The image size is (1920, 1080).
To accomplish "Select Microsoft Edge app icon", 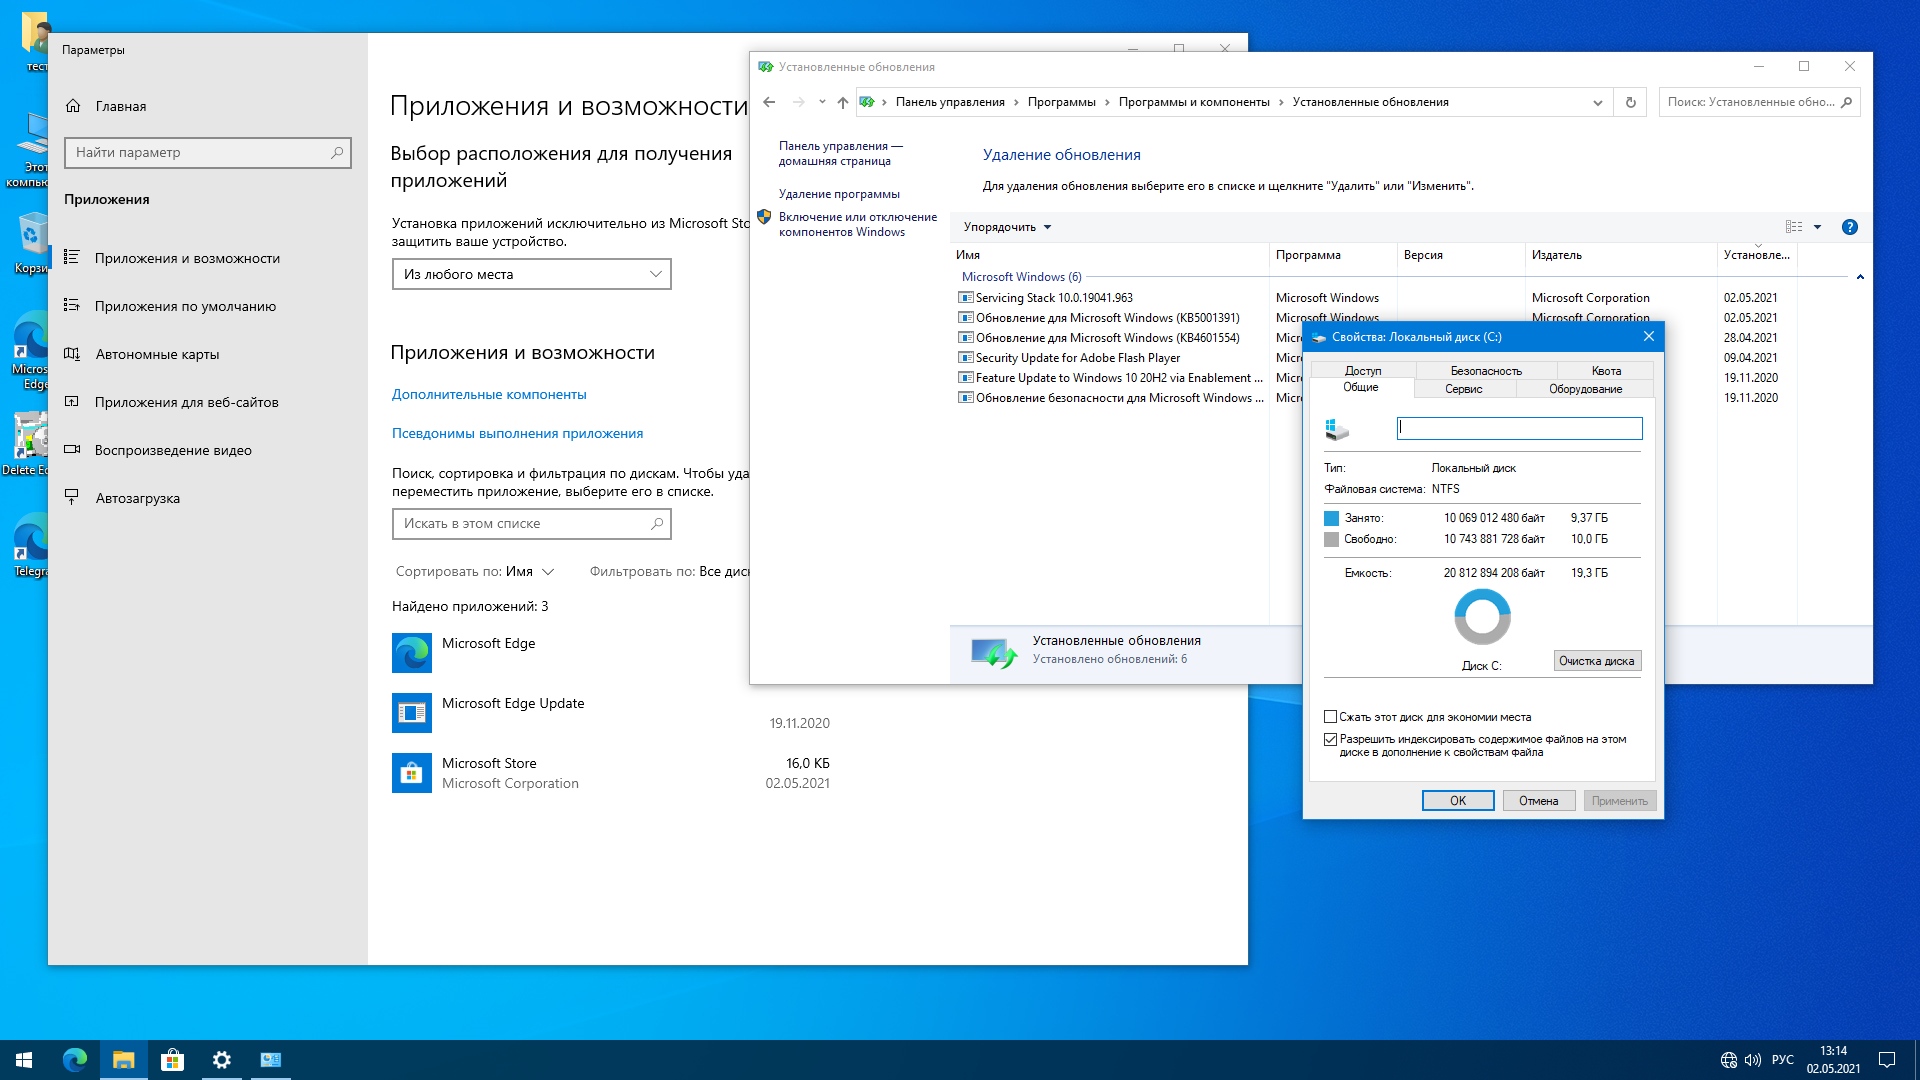I will coord(412,653).
